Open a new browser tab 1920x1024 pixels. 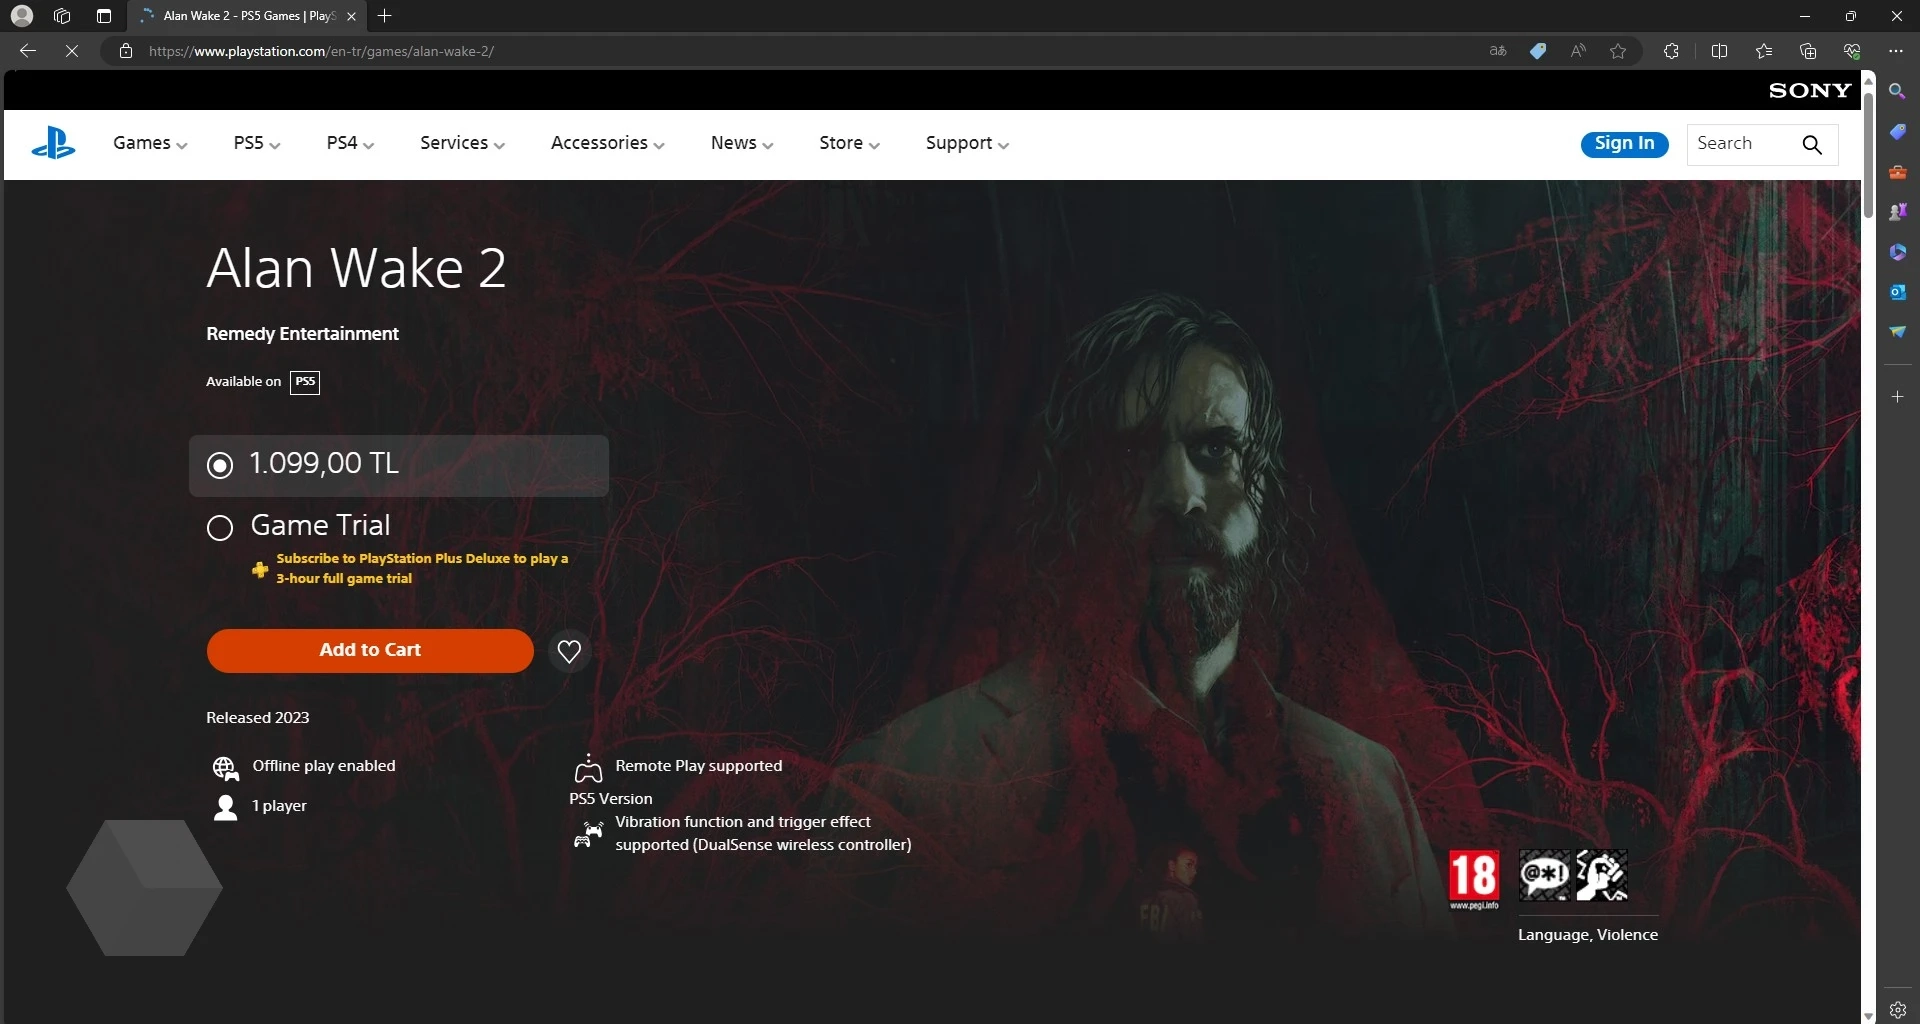tap(385, 16)
